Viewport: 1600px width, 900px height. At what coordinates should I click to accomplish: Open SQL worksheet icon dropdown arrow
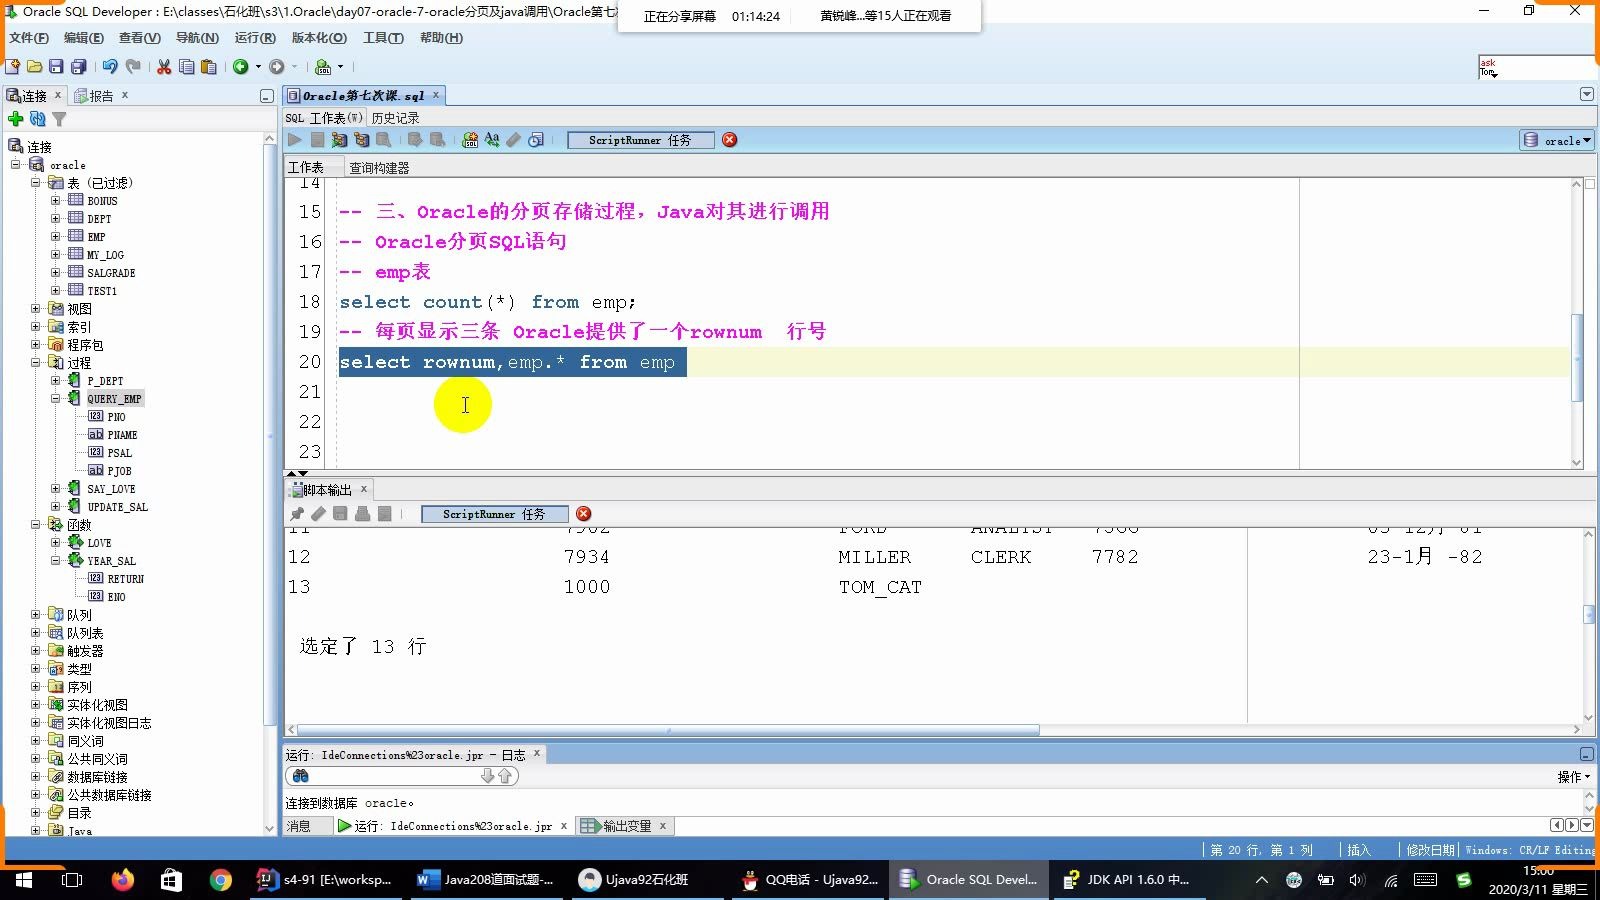tap(341, 67)
